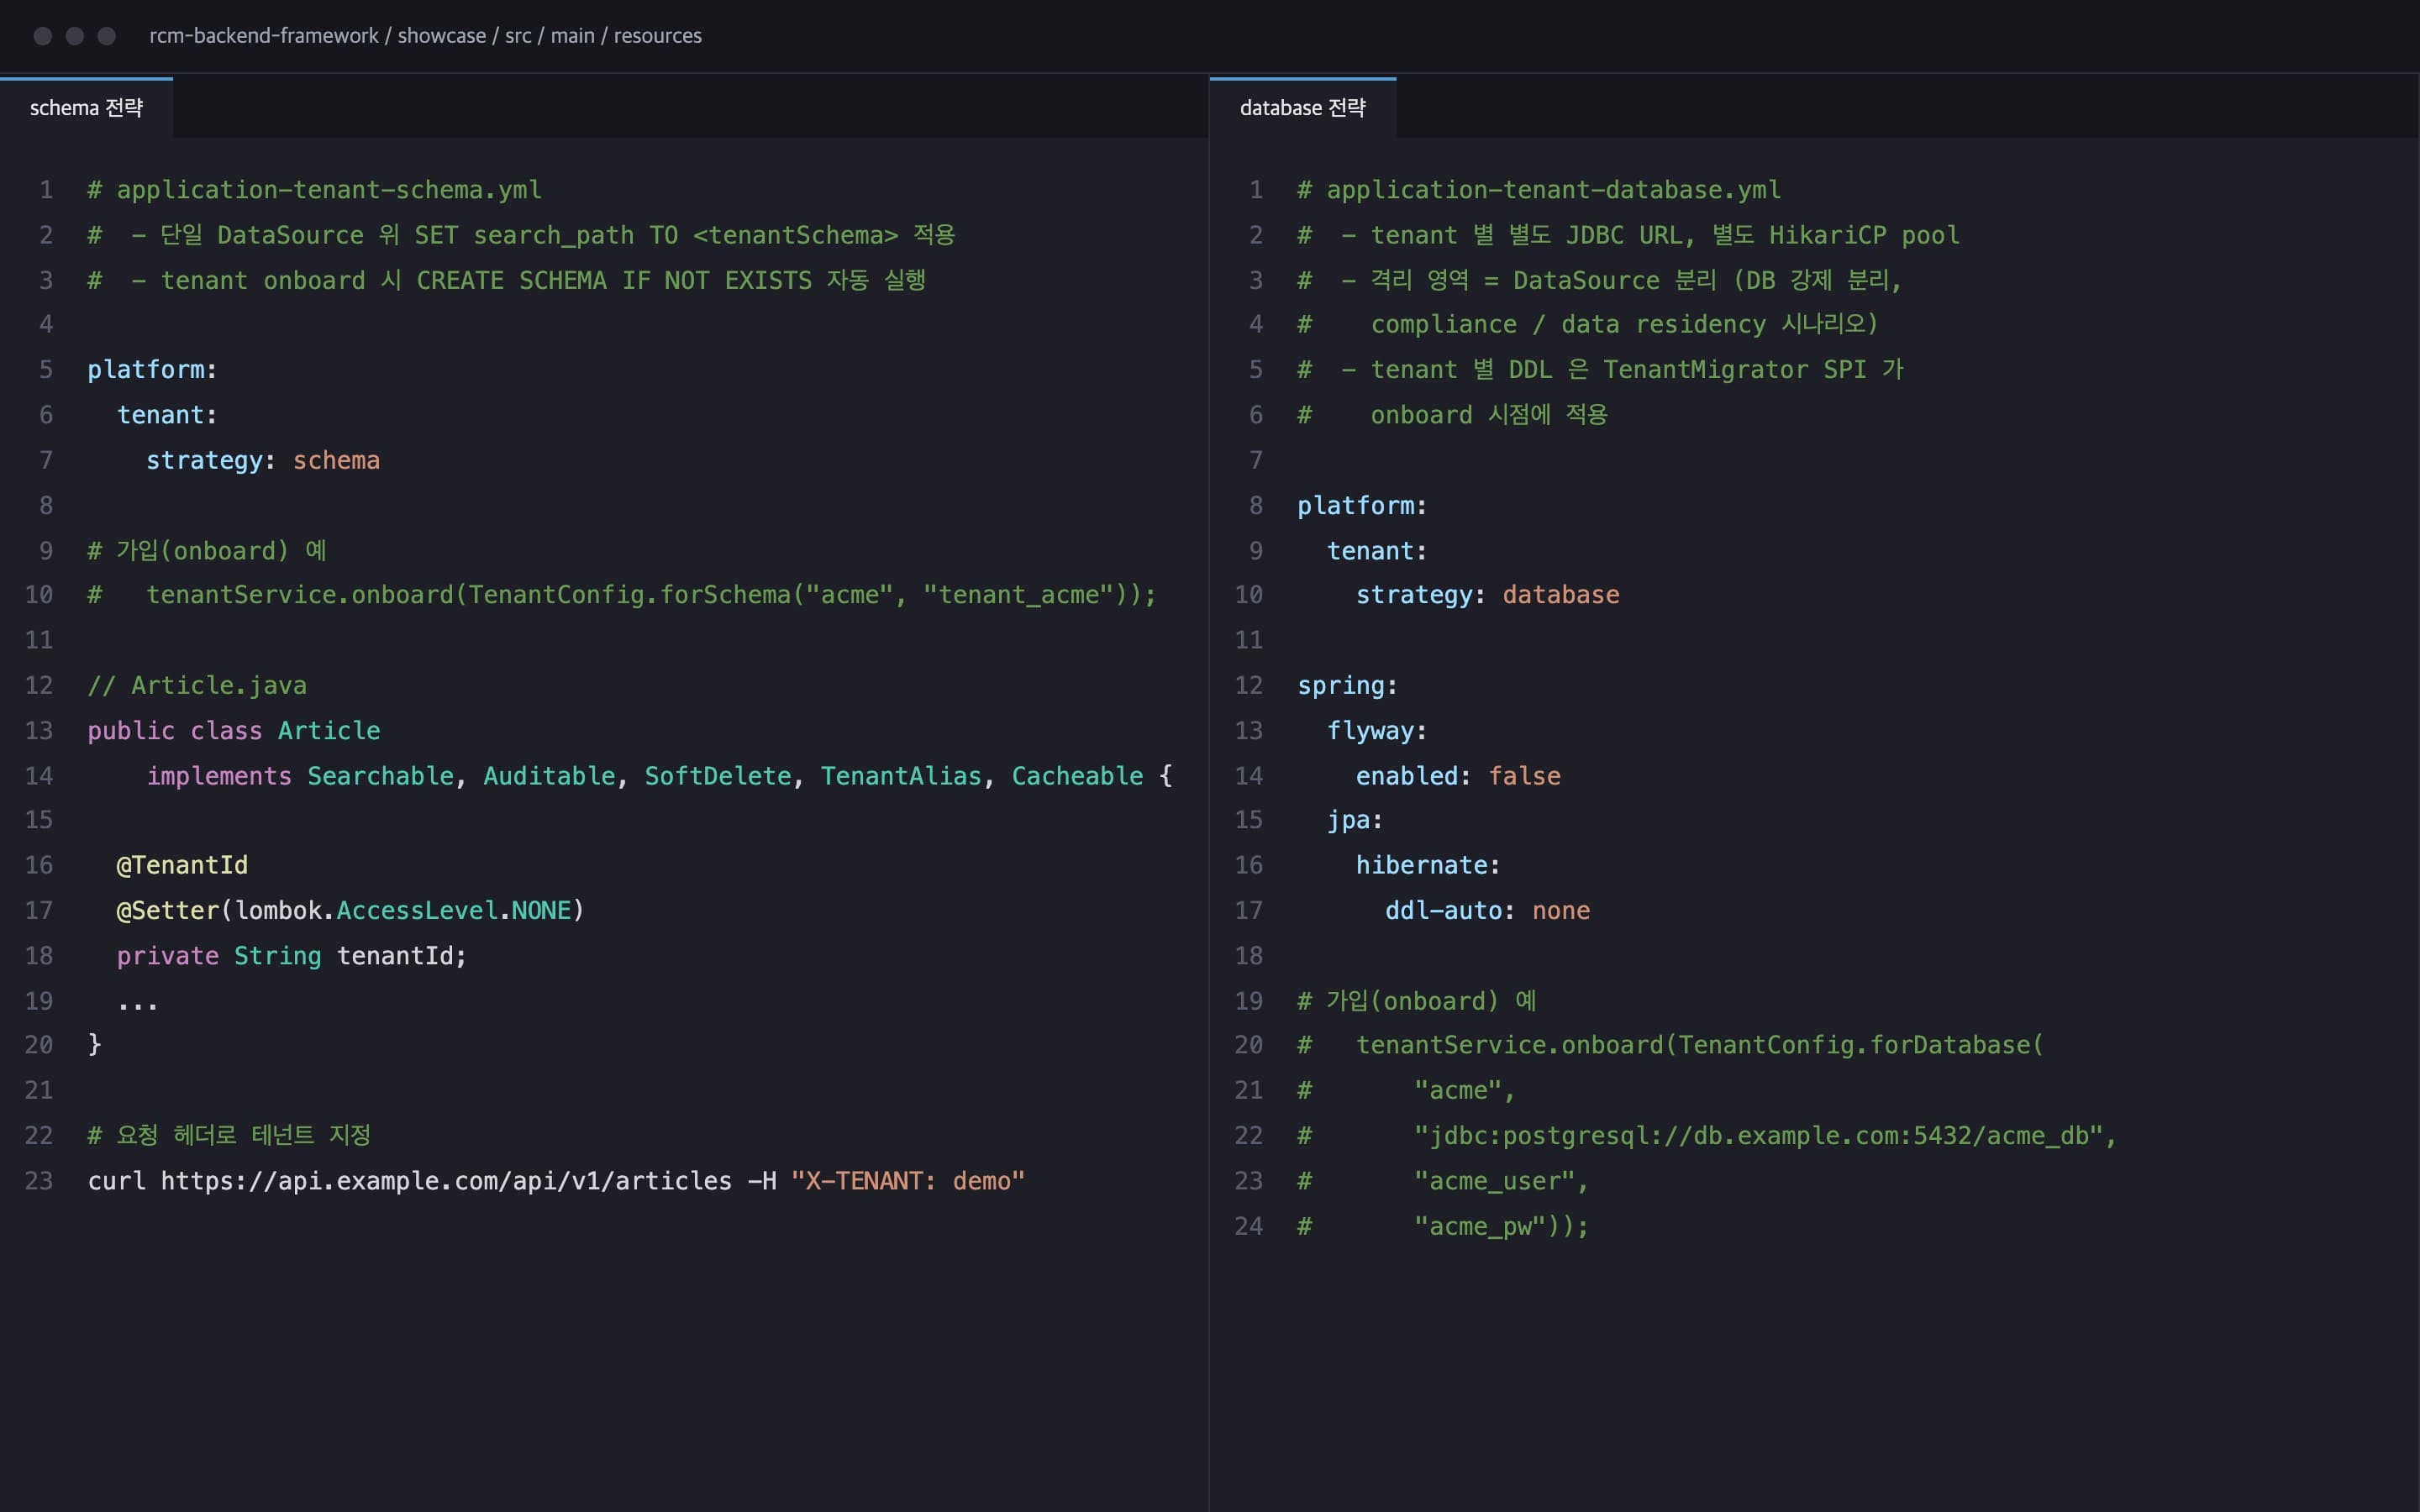Viewport: 2420px width, 1512px height.
Task: Switch to the 'database 전략' tab
Action: pyautogui.click(x=1302, y=108)
